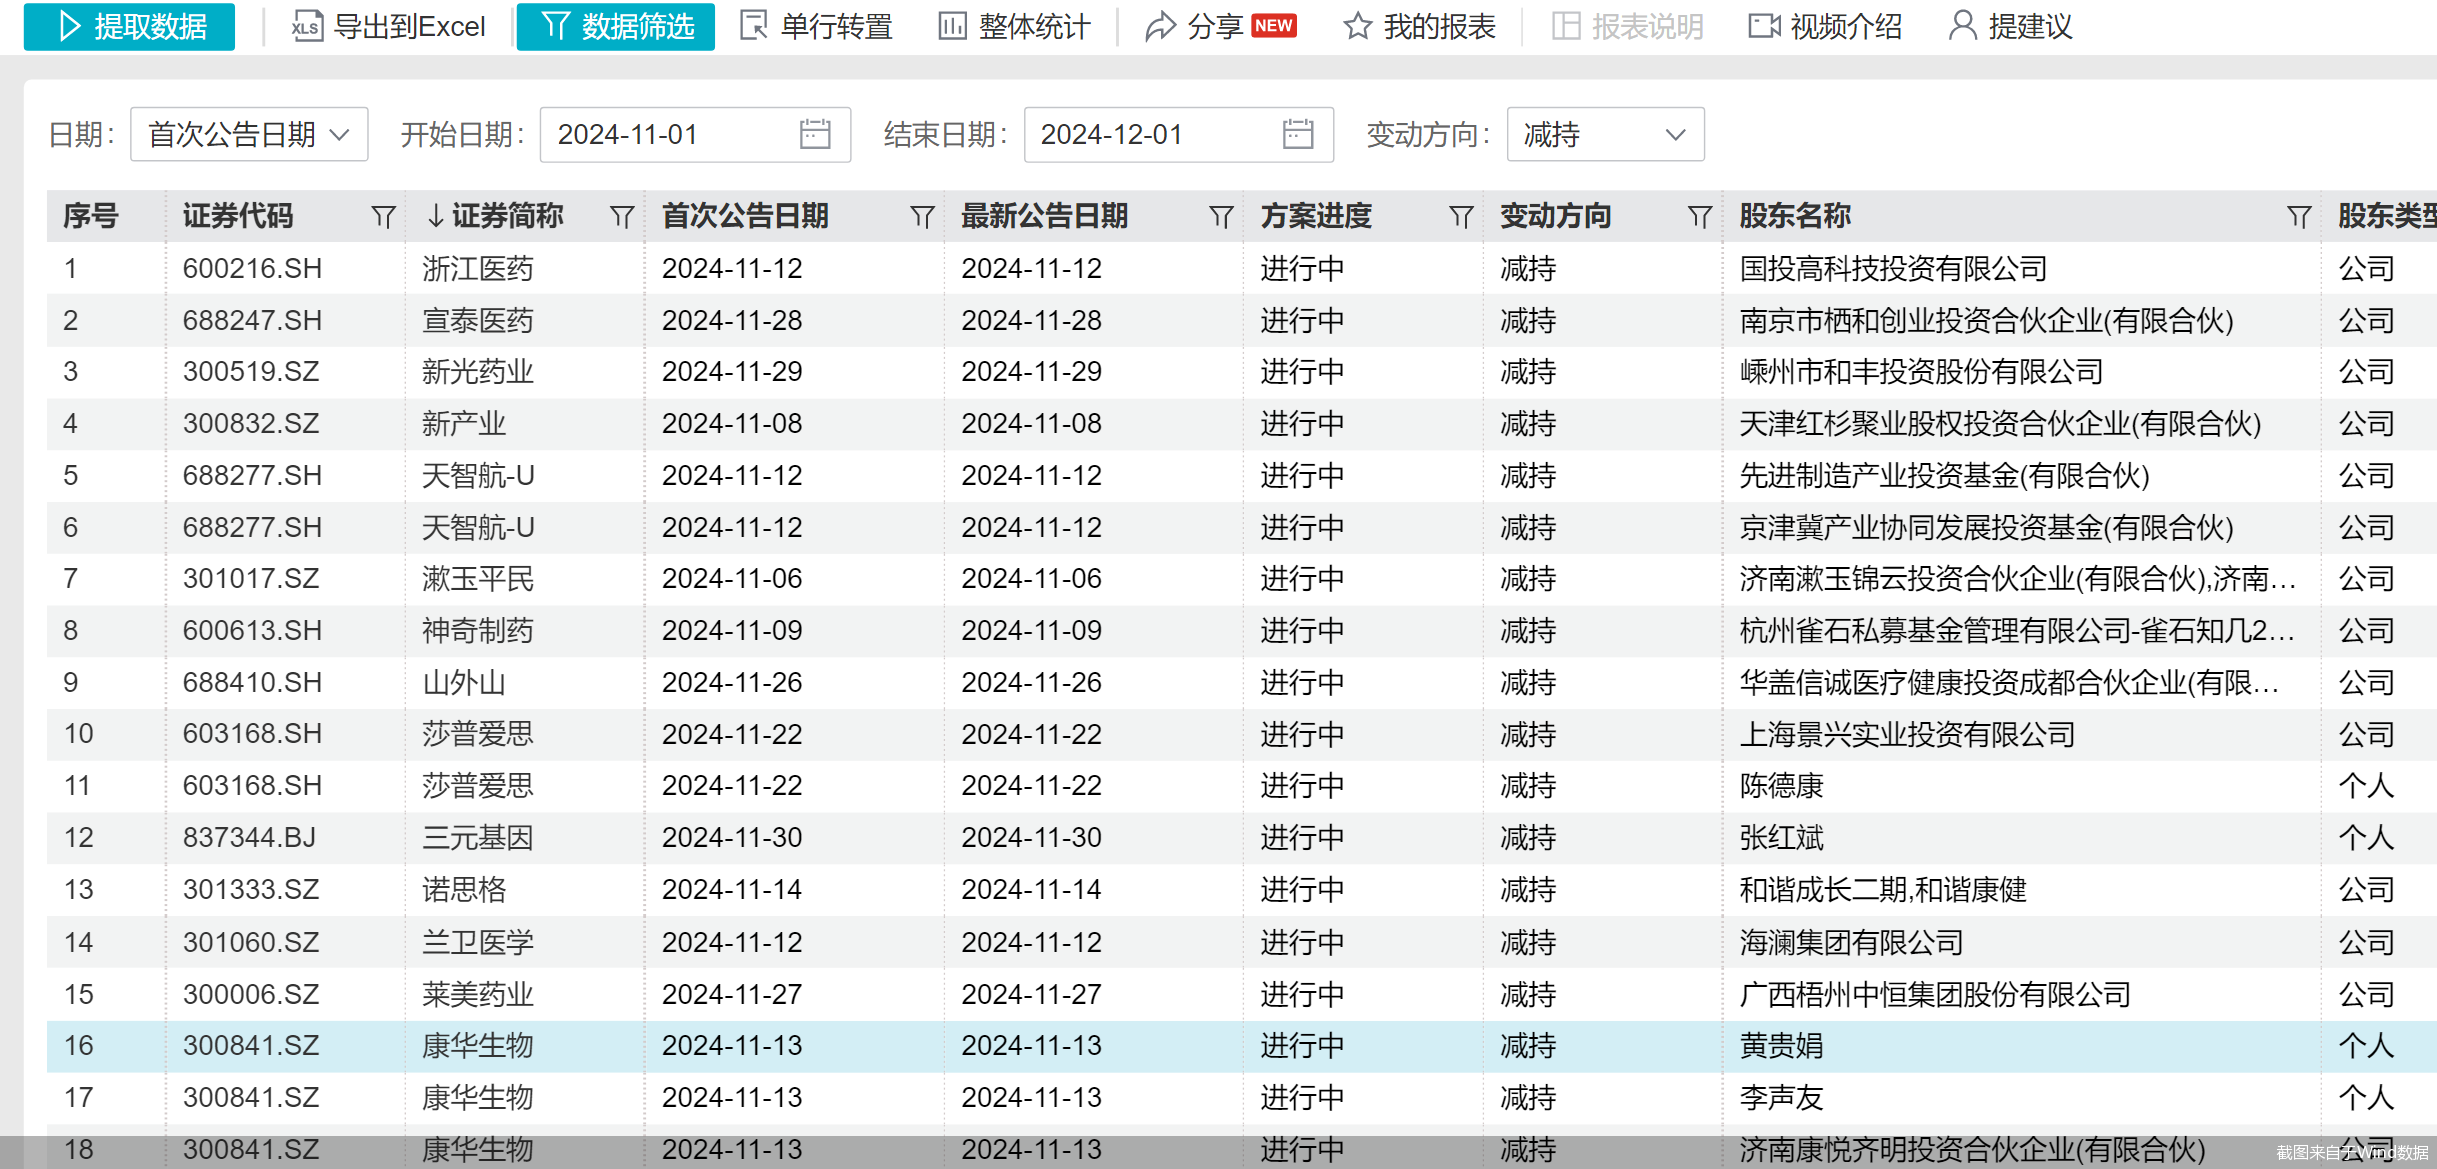Open the 变动方向 dropdown showing 减持
This screenshot has height=1169, width=2437.
1604,134
